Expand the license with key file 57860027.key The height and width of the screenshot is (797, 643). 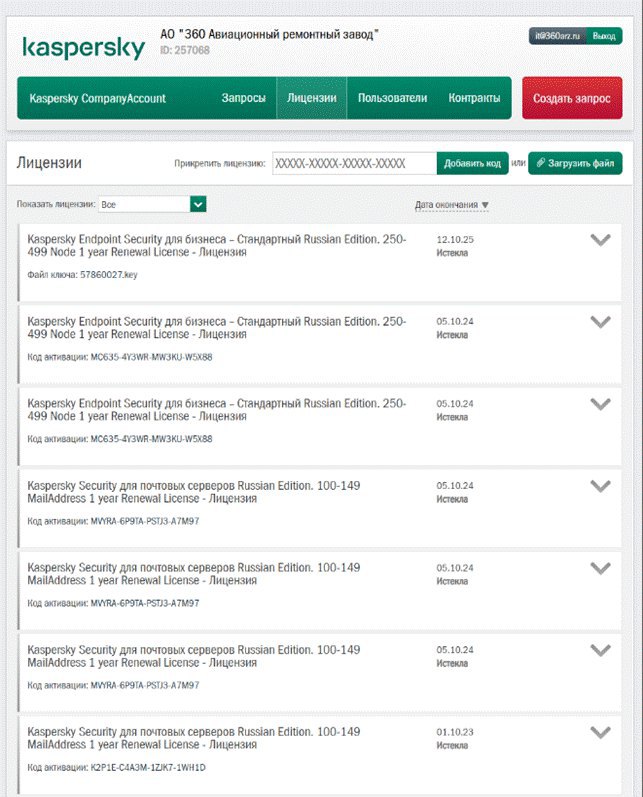(x=600, y=240)
